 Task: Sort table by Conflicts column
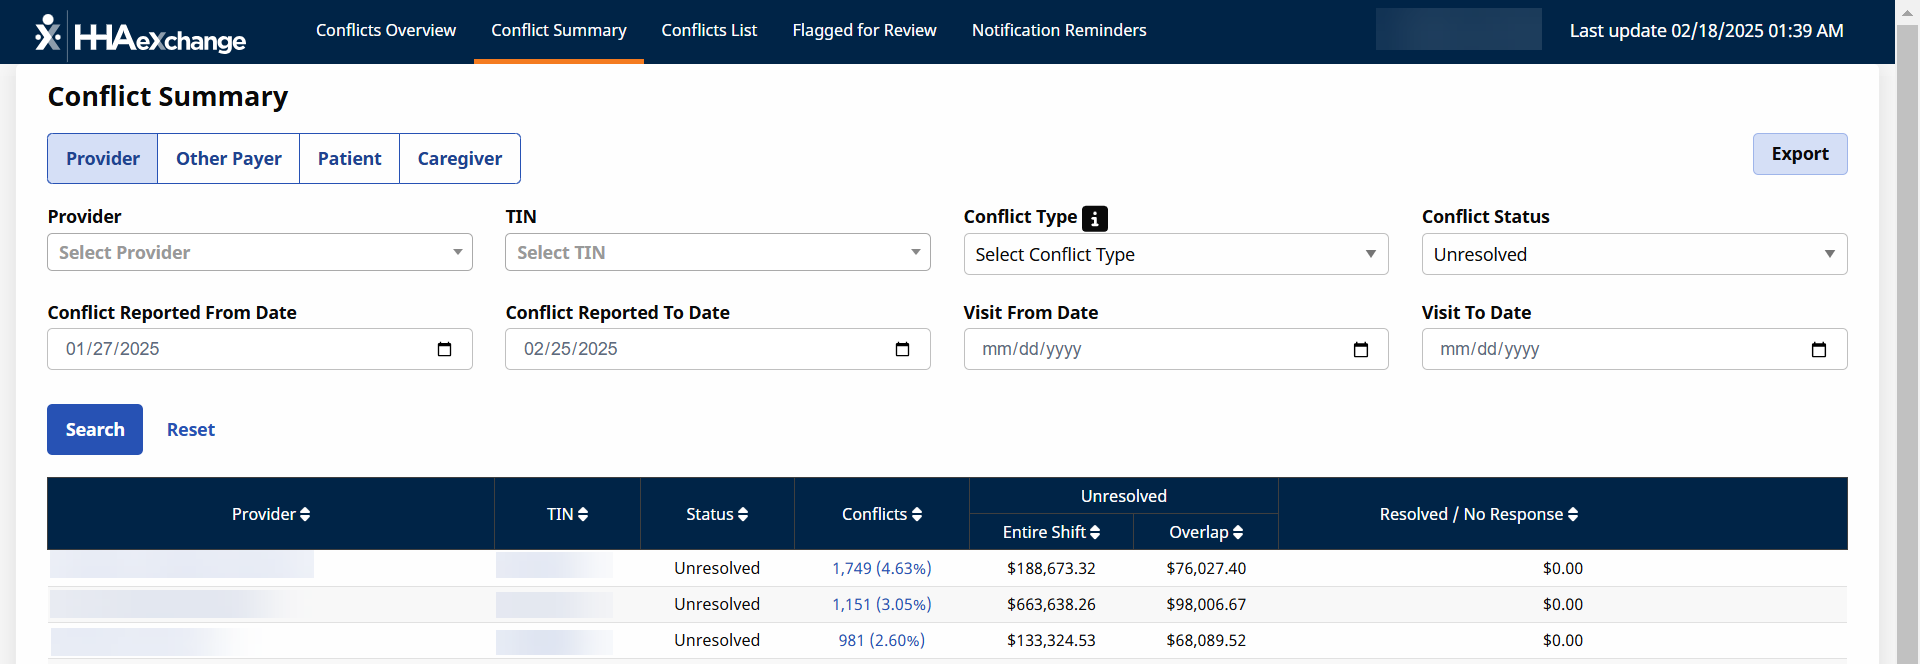coord(881,514)
